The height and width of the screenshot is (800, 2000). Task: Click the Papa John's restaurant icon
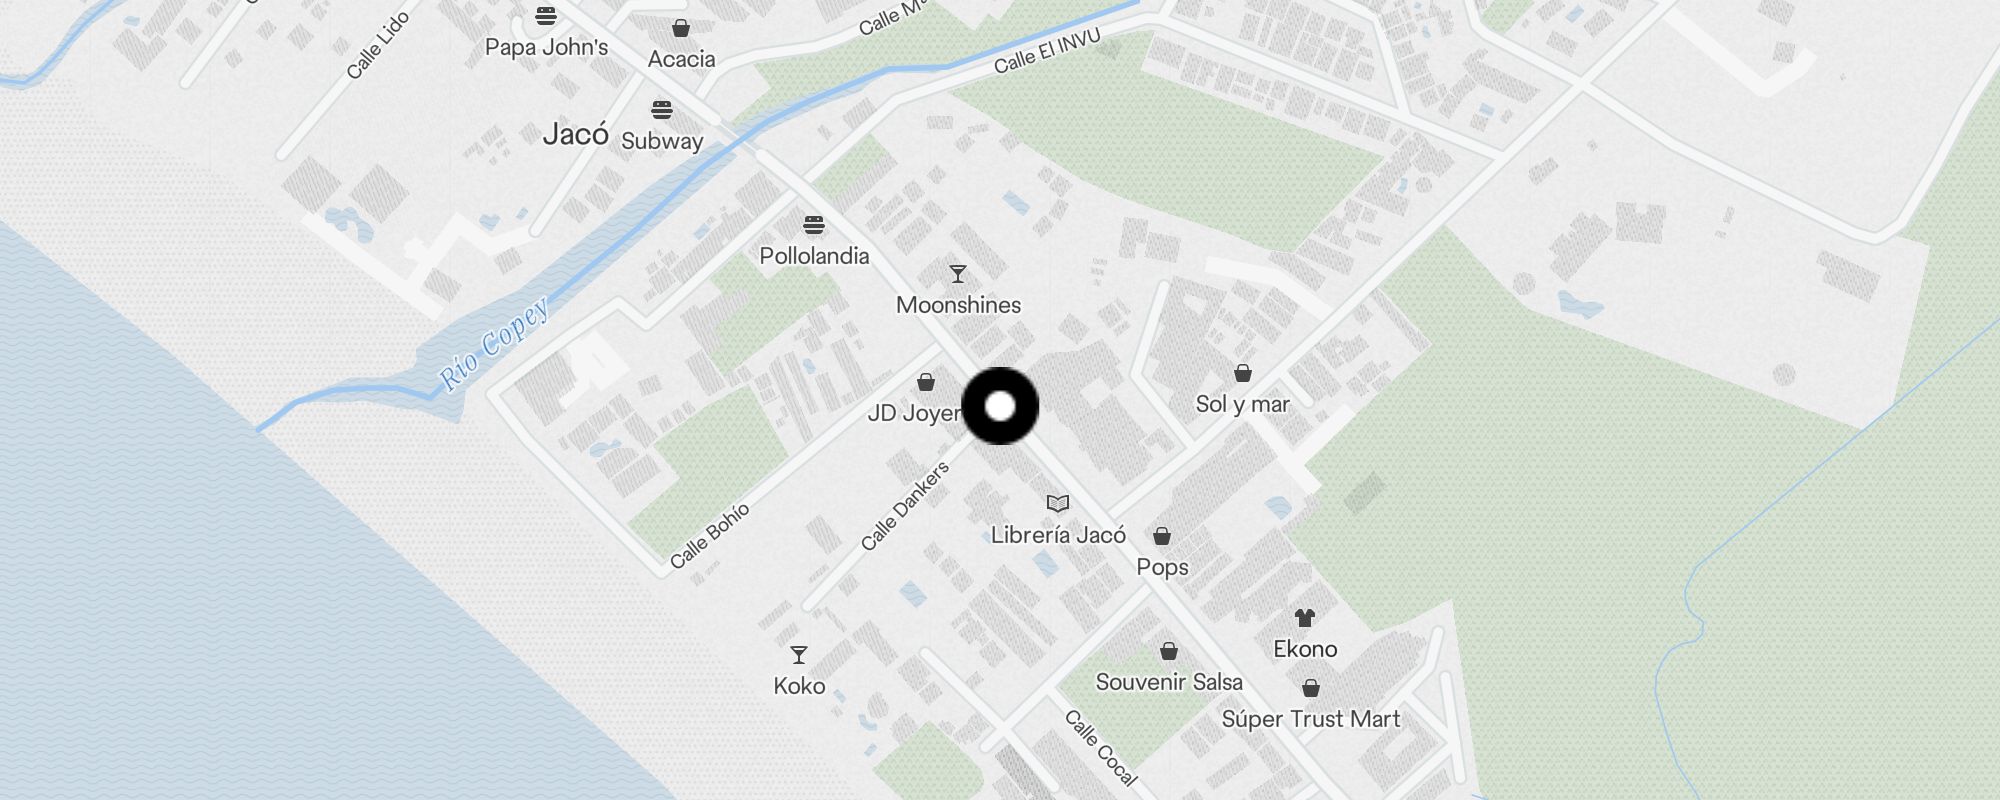point(546,16)
